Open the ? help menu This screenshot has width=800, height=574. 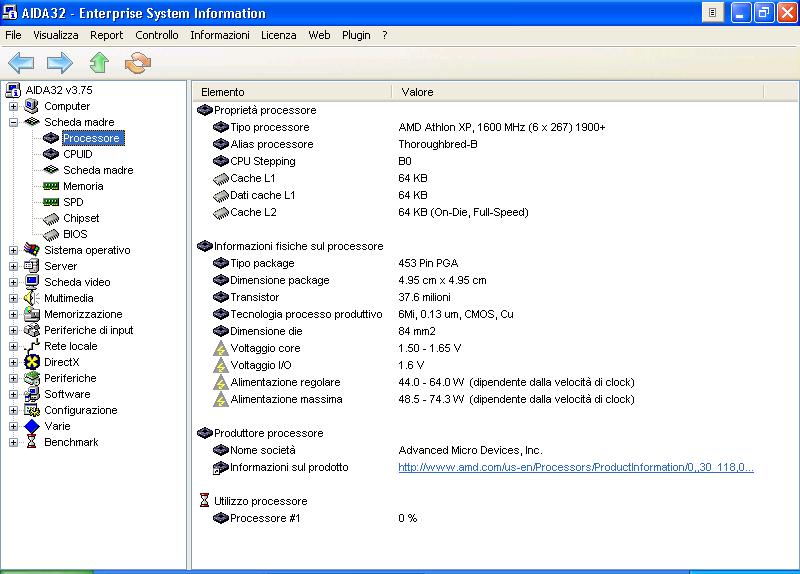(x=385, y=35)
